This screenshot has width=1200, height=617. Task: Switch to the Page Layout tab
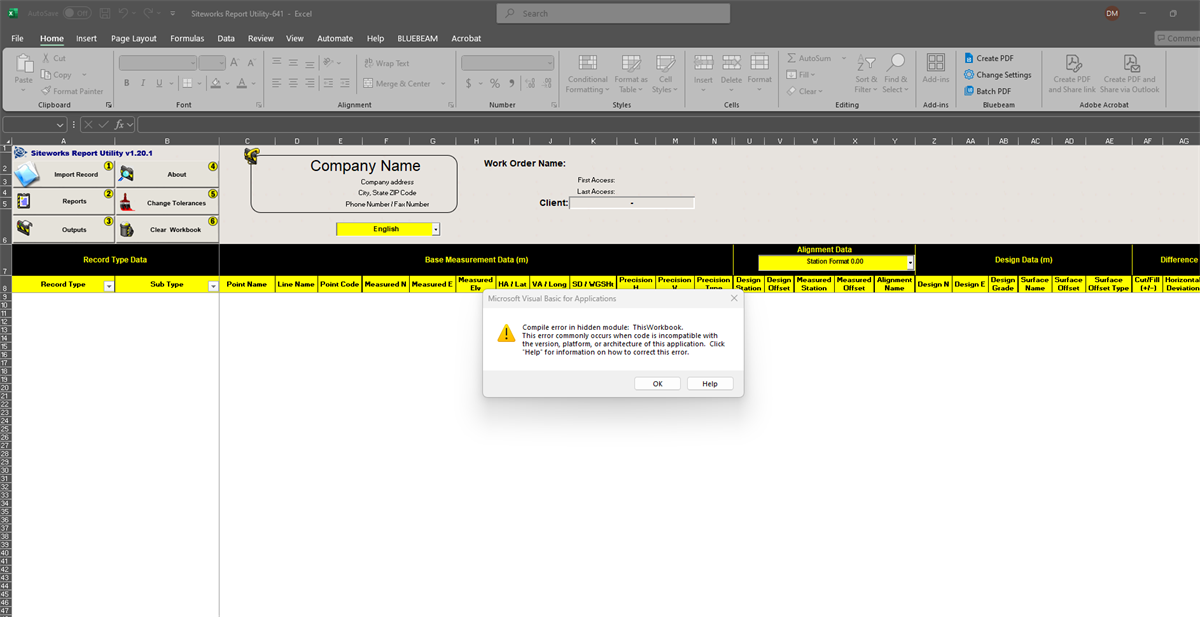[x=134, y=38]
